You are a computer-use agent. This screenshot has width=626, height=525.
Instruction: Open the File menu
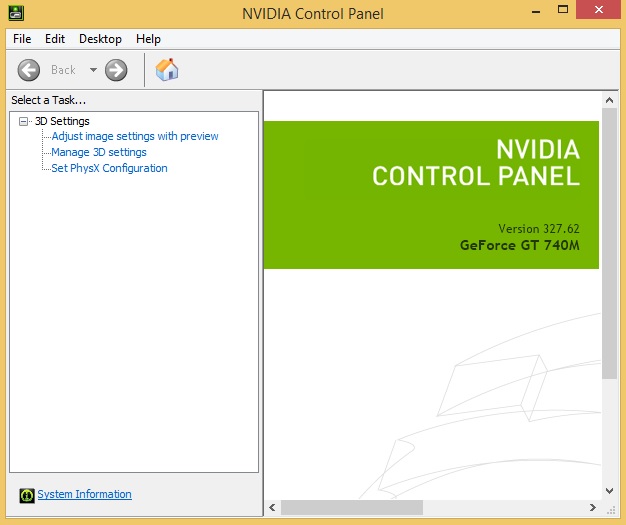pos(22,39)
